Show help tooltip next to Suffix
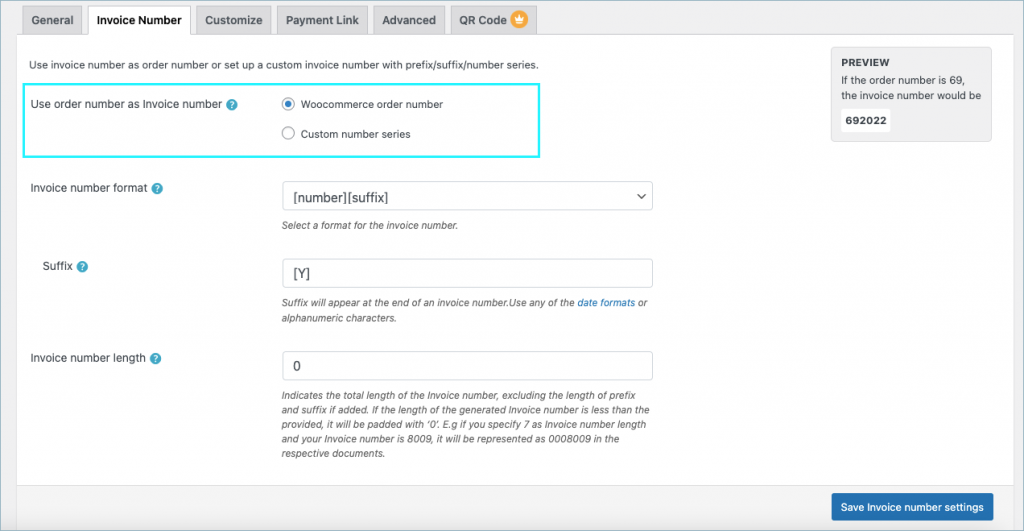The height and width of the screenshot is (531, 1024). click(x=82, y=266)
